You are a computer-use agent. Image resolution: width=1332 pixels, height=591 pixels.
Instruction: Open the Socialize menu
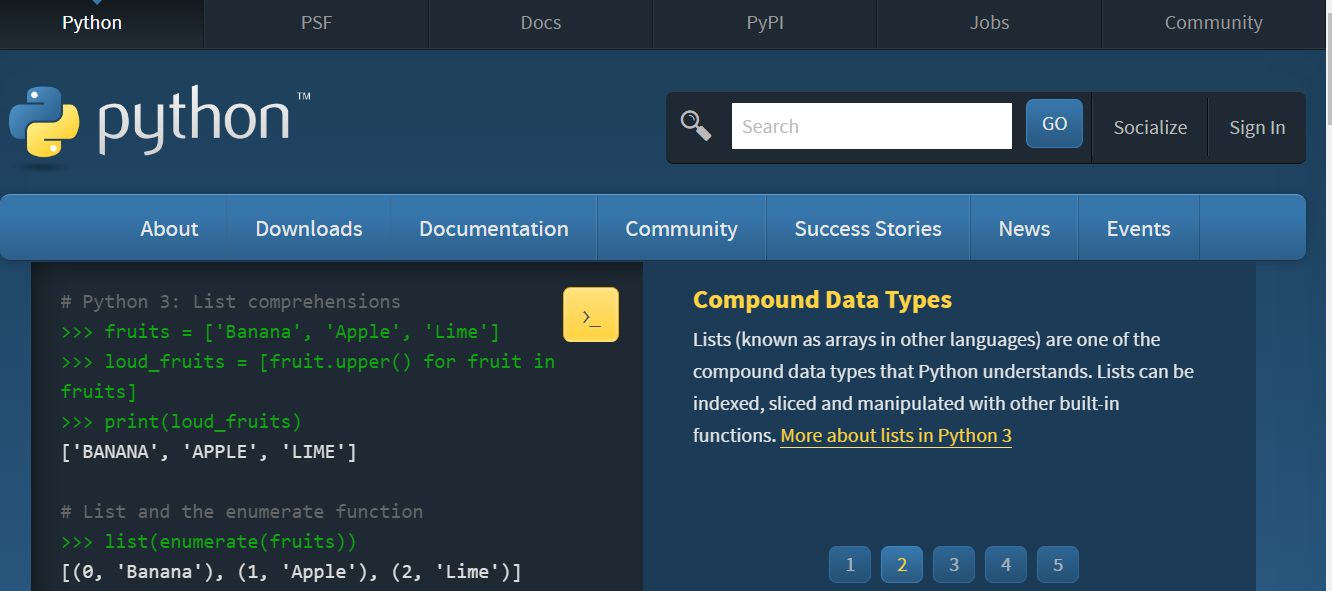point(1150,127)
